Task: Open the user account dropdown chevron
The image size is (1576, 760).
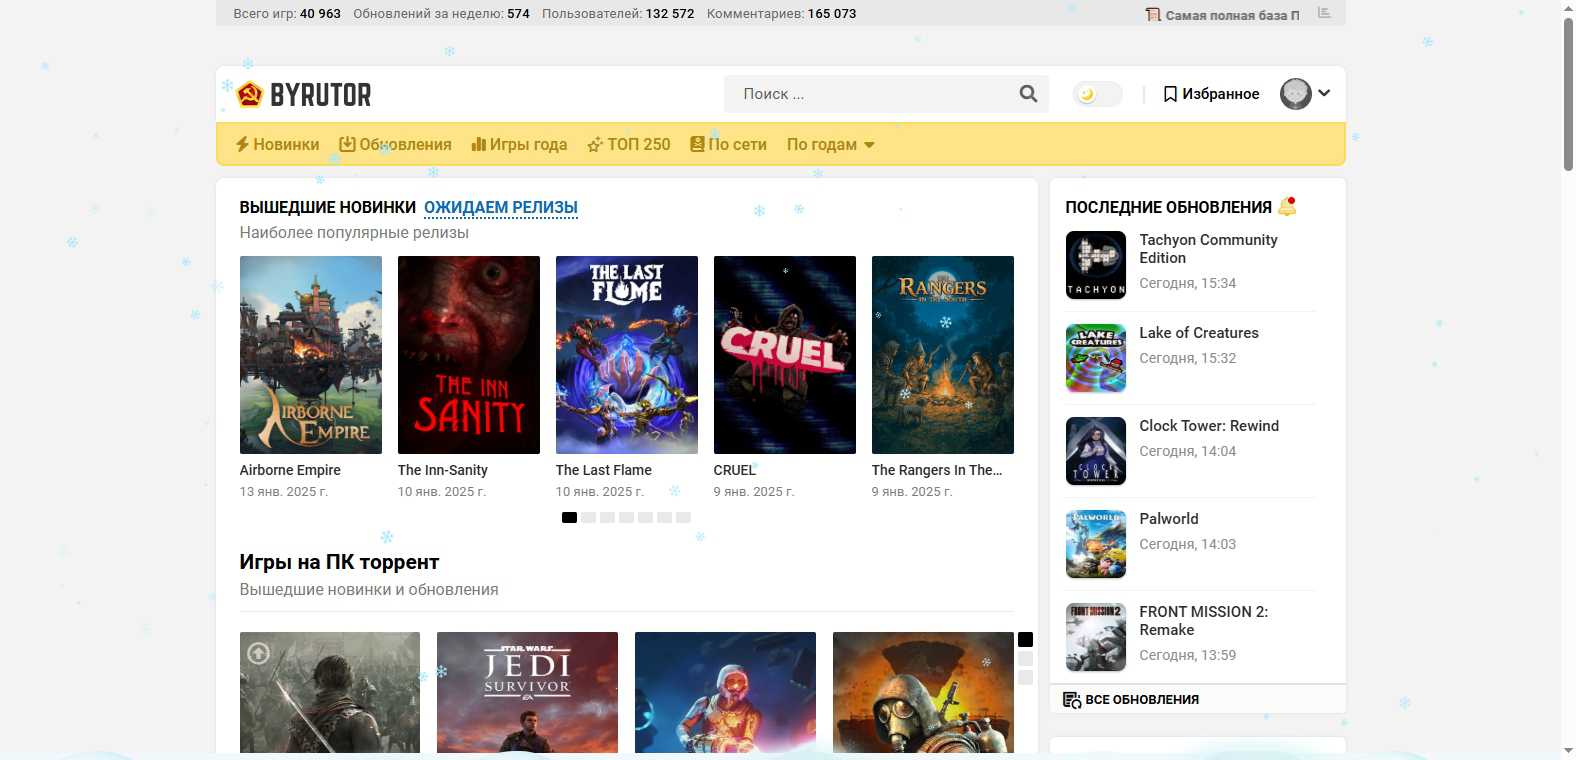Action: tap(1325, 93)
